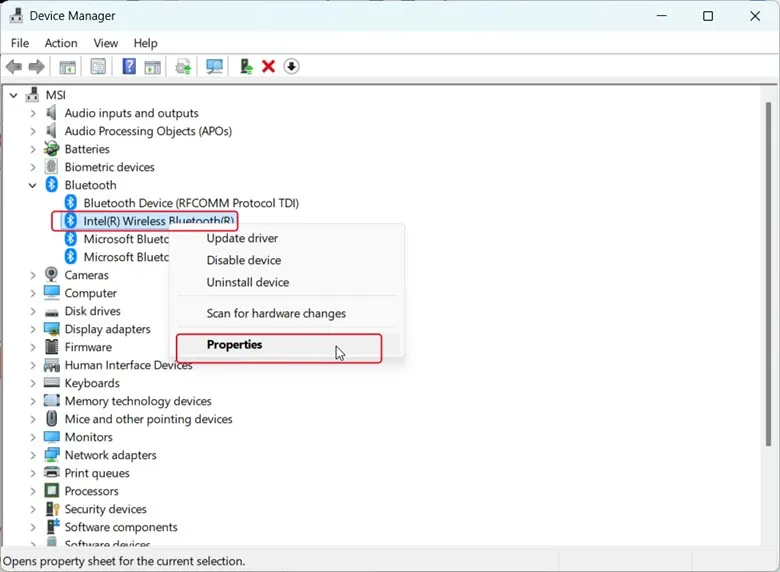Viewport: 780px width, 572px height.
Task: Expand the Firmware category
Action: pyautogui.click(x=33, y=347)
